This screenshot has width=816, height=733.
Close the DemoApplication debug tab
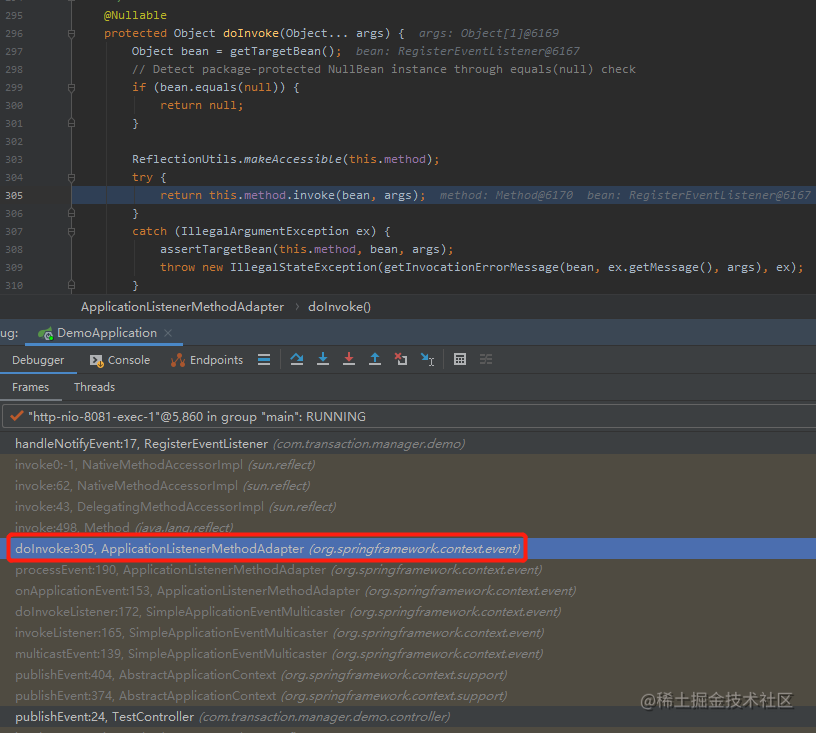pos(168,333)
